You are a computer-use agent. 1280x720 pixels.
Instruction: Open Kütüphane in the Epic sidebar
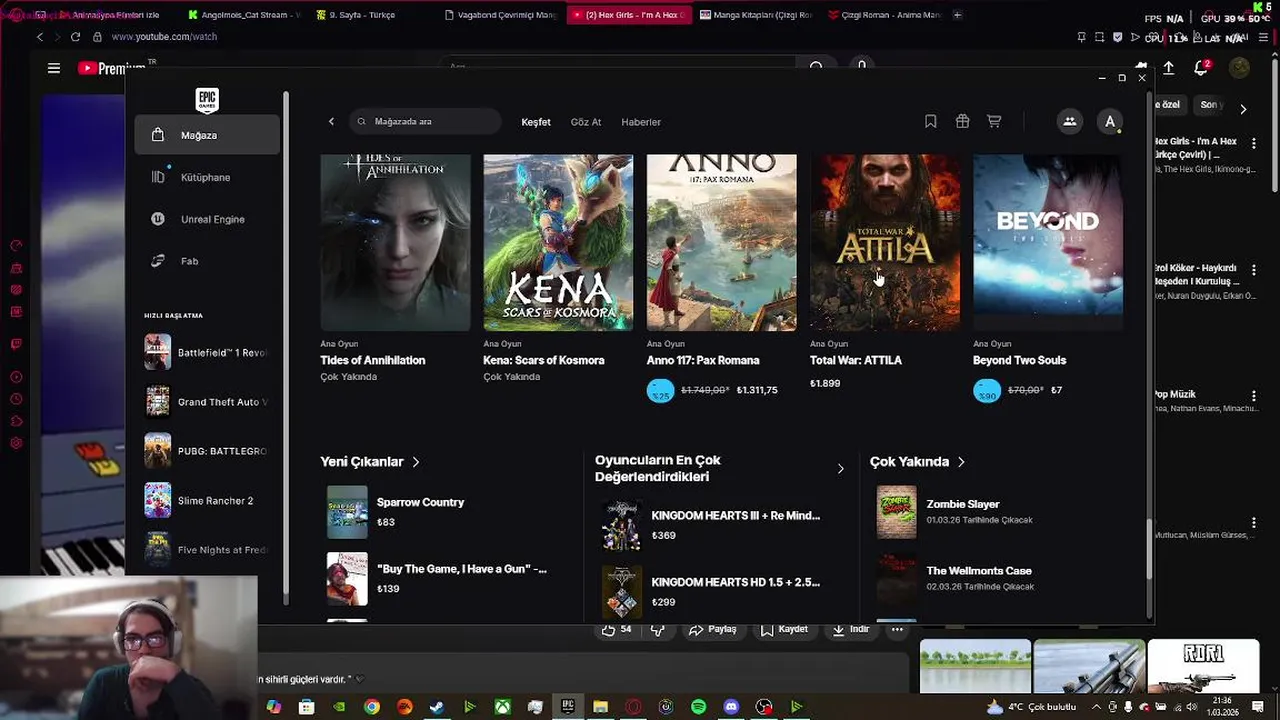click(207, 177)
